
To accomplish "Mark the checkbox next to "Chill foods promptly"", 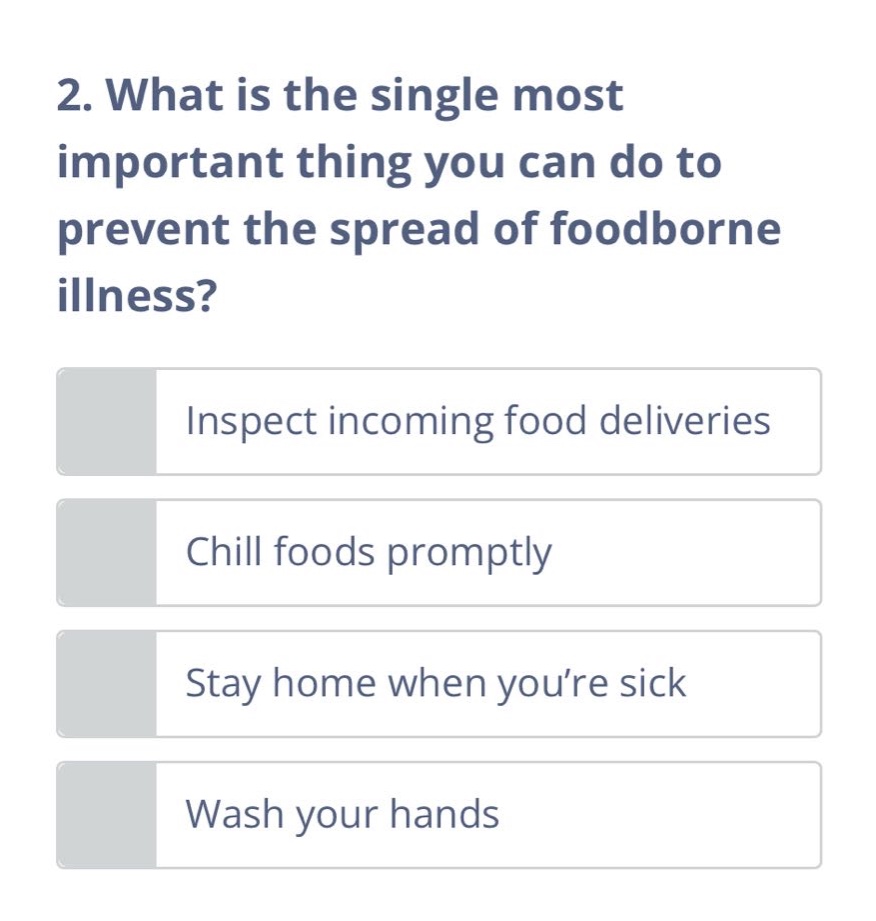I will tap(107, 552).
